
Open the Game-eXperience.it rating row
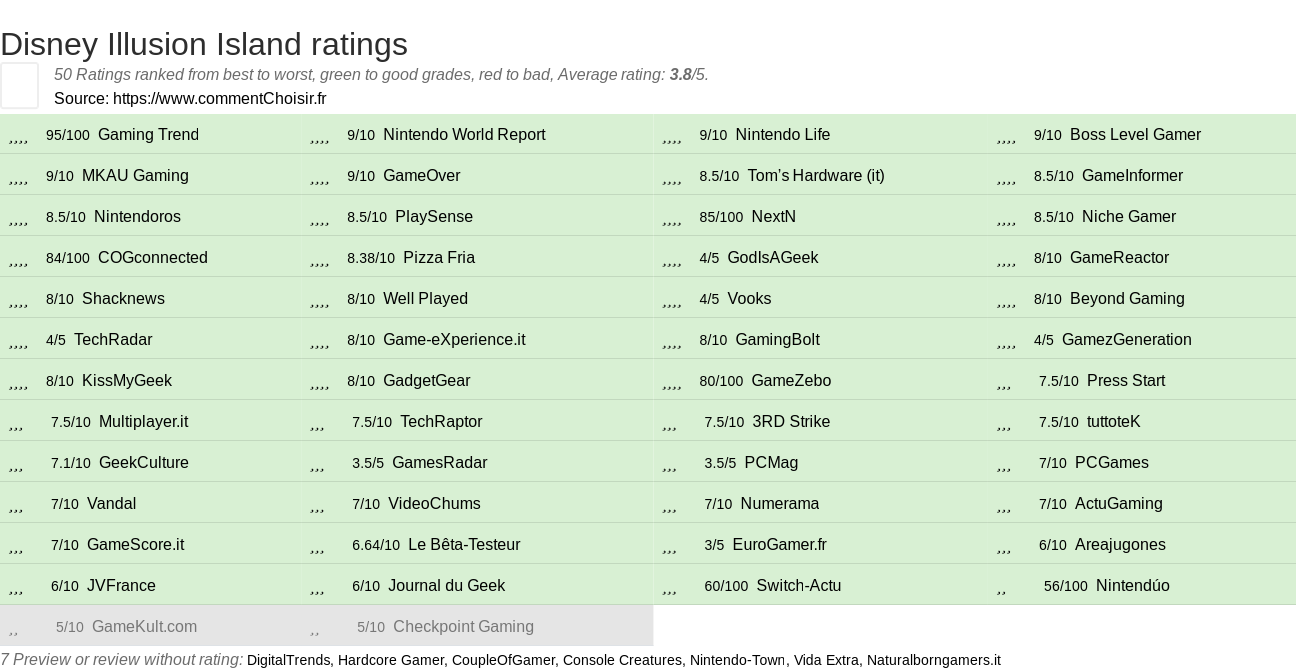coord(454,340)
